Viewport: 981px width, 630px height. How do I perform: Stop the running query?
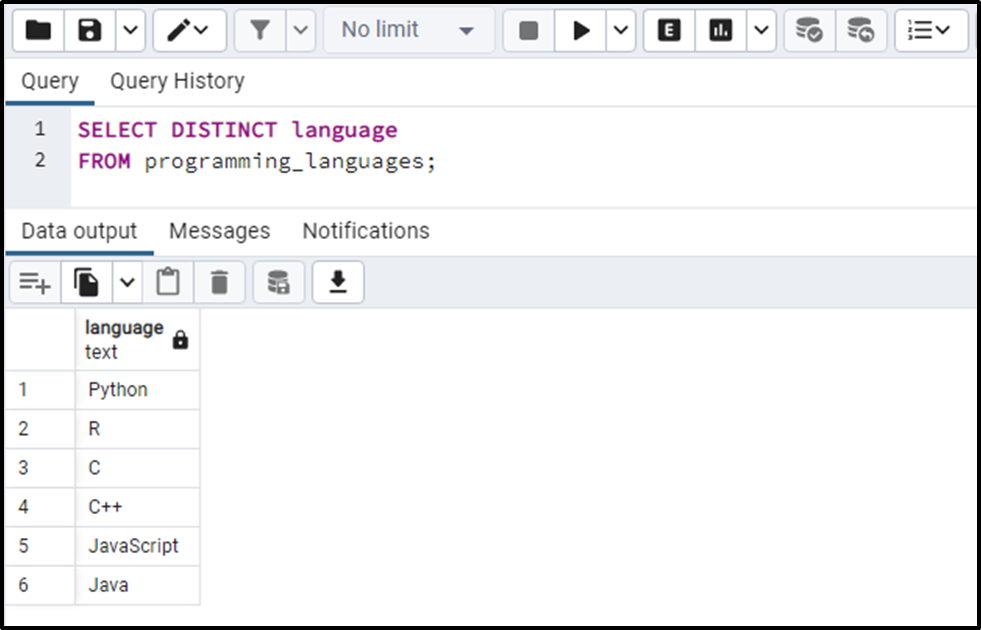529,30
